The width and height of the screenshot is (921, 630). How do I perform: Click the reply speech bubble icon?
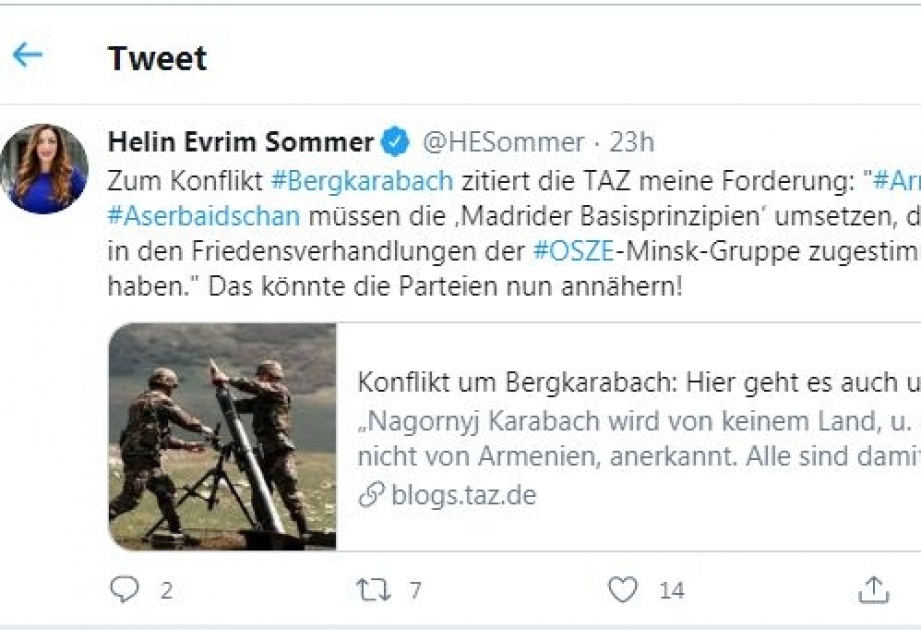tap(124, 590)
